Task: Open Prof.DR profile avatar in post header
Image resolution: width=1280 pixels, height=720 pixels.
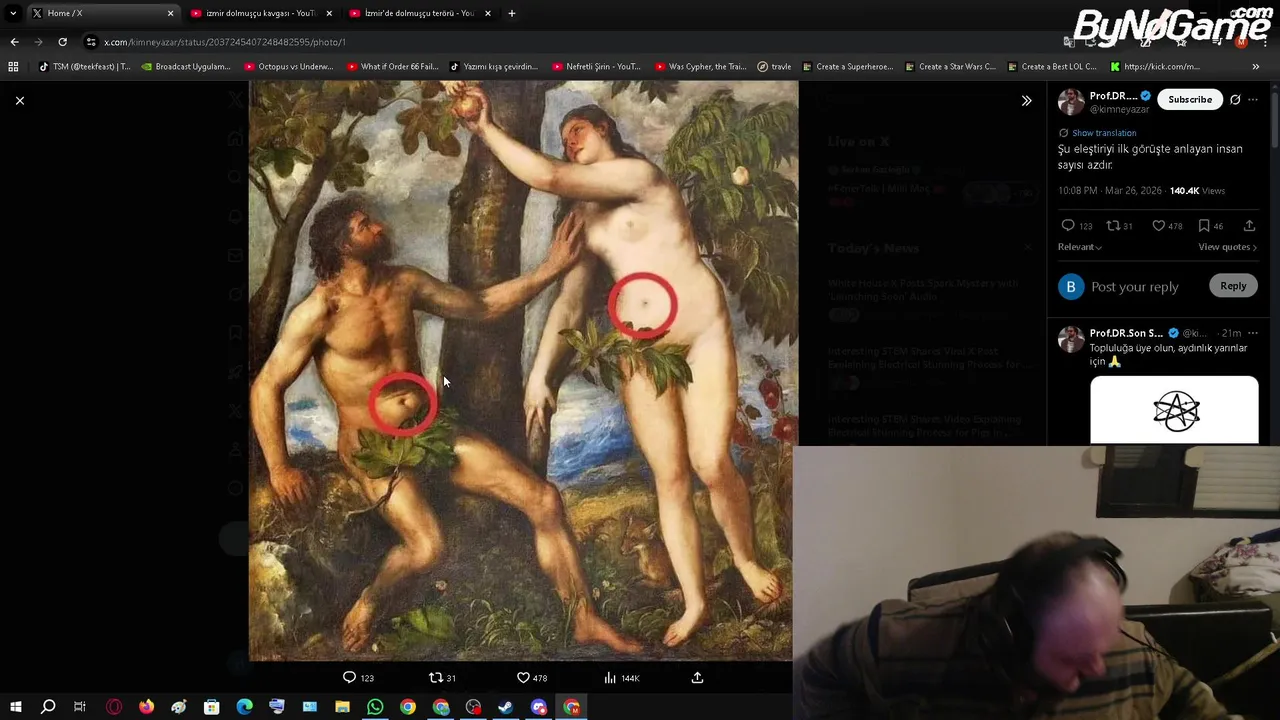Action: 1071,101
